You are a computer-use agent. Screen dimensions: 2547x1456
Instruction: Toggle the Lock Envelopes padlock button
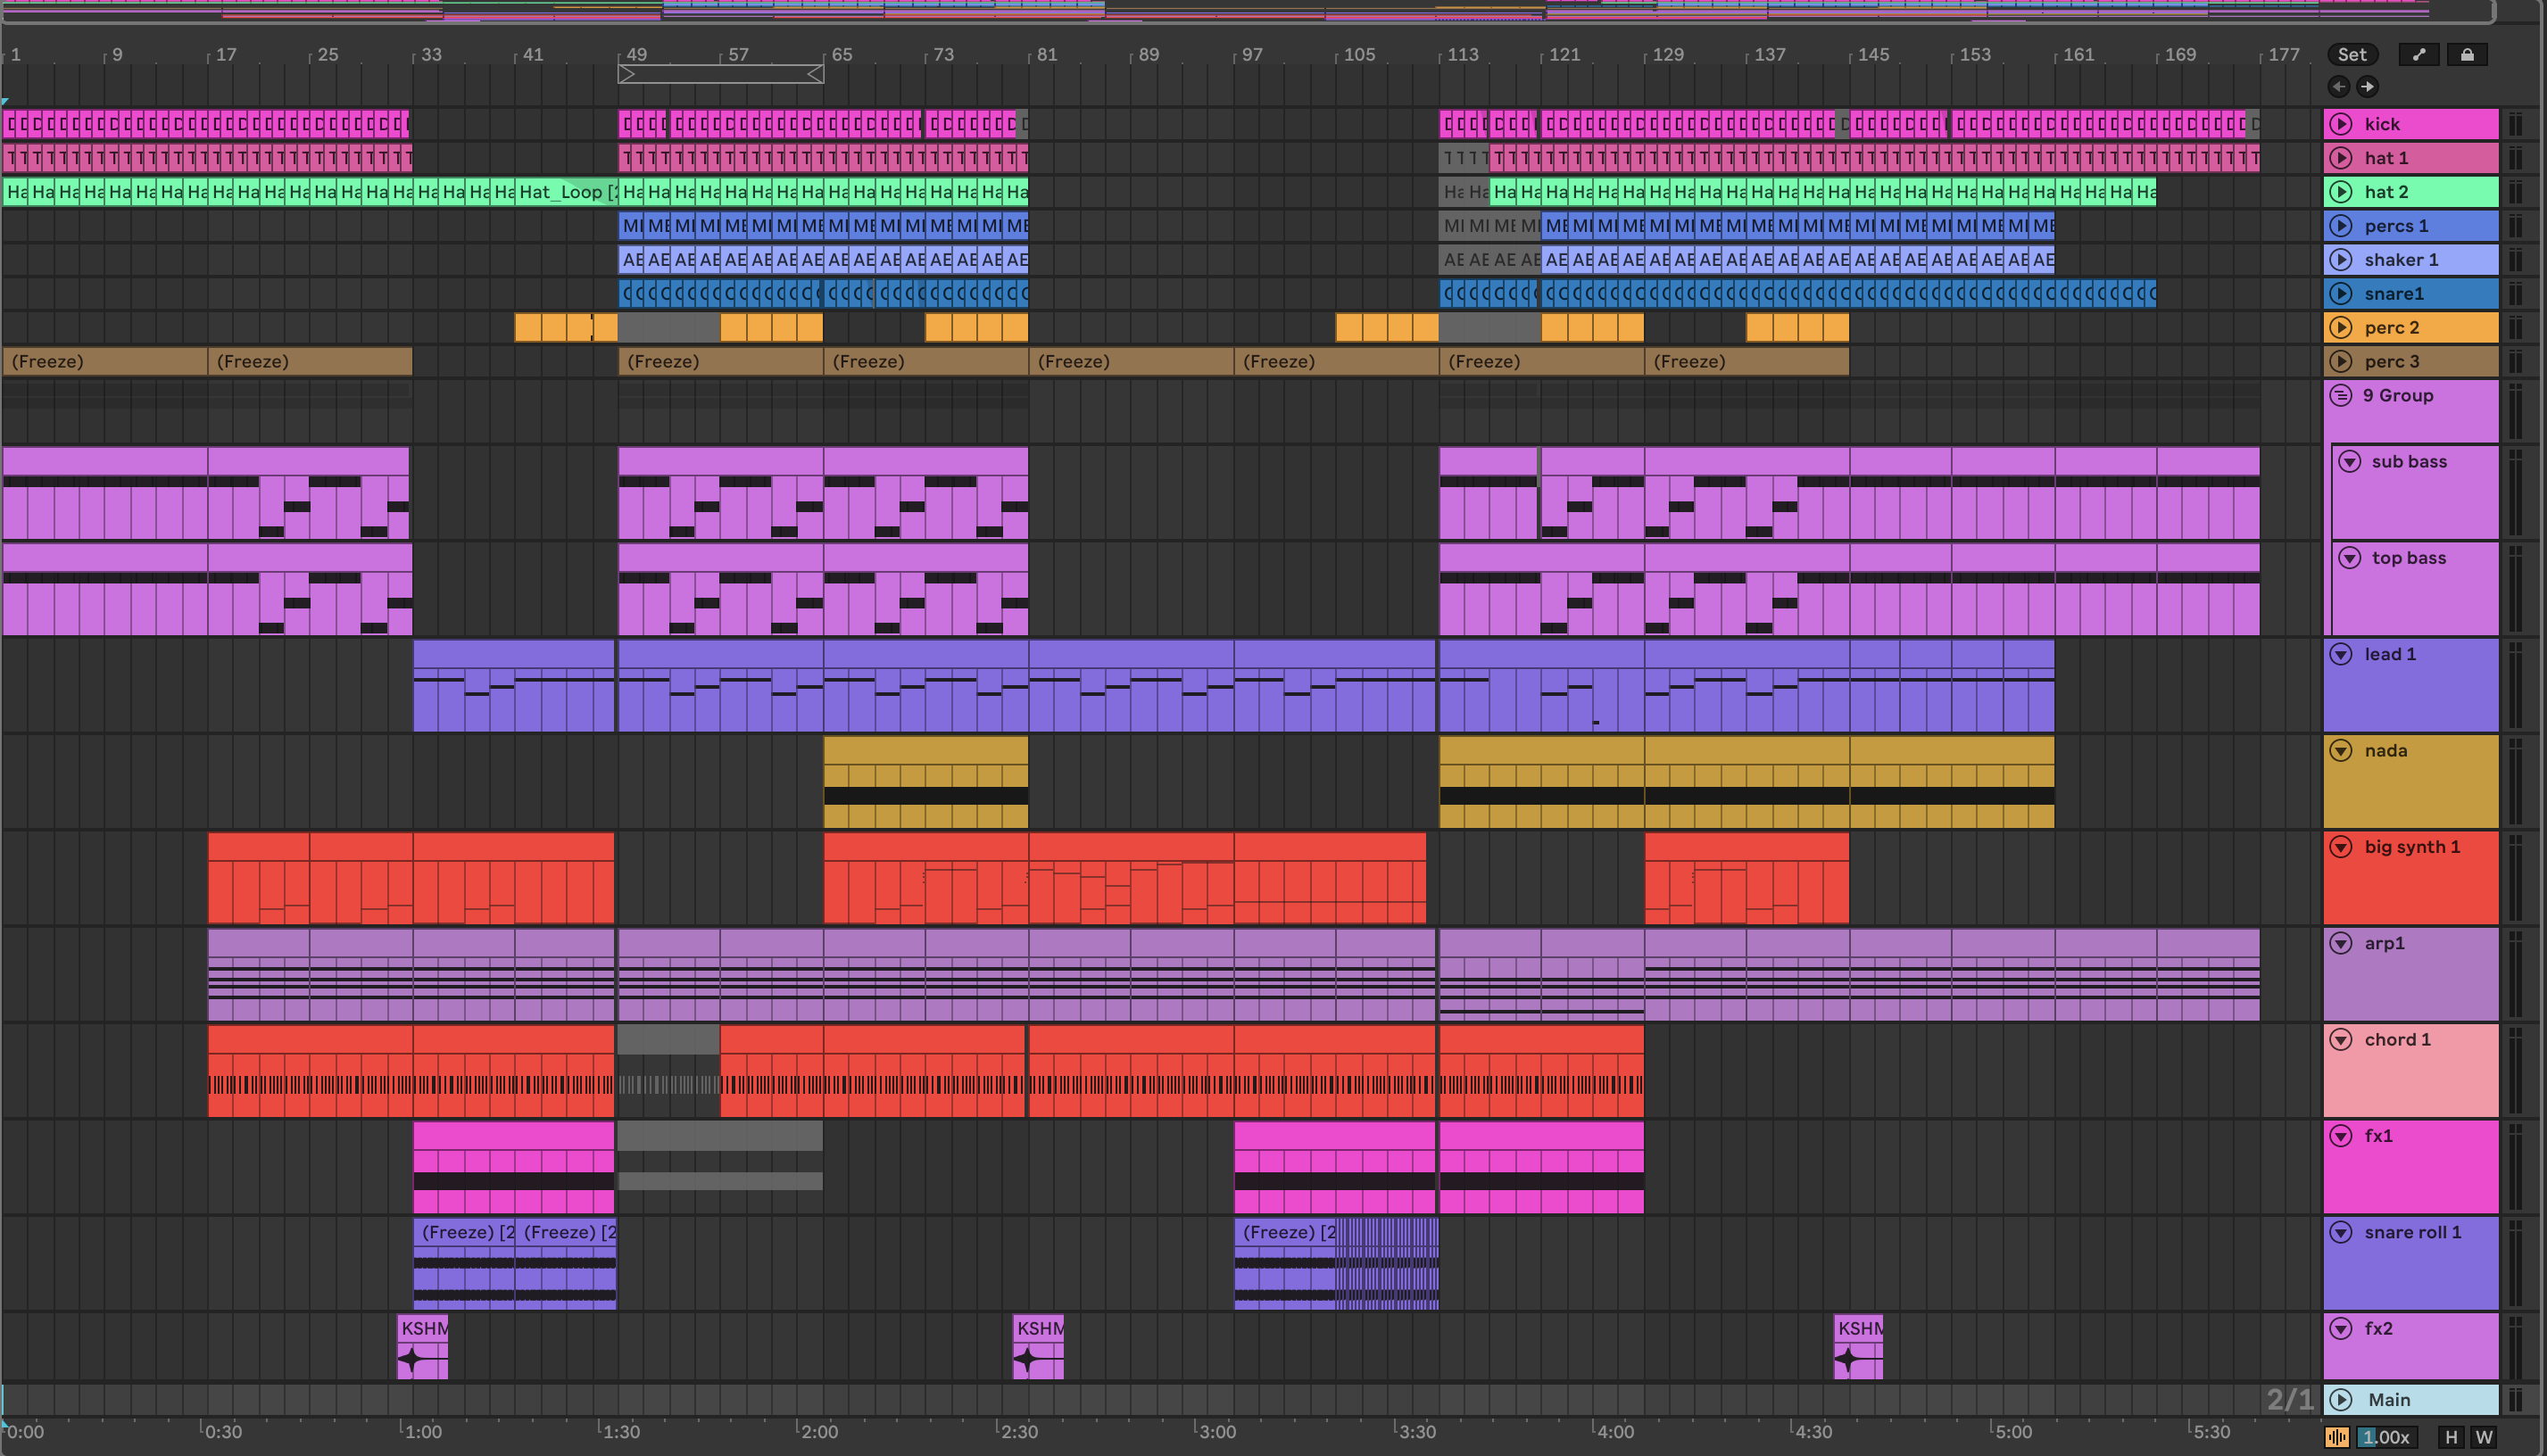coord(2467,55)
